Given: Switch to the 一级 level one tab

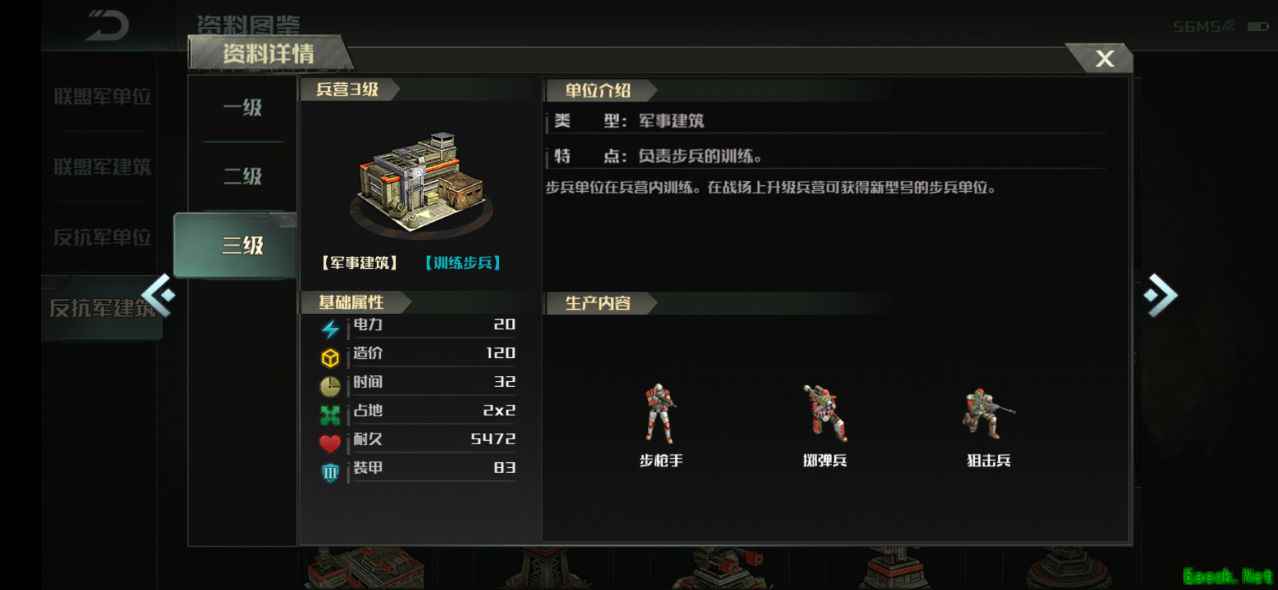Looking at the screenshot, I should (242, 107).
